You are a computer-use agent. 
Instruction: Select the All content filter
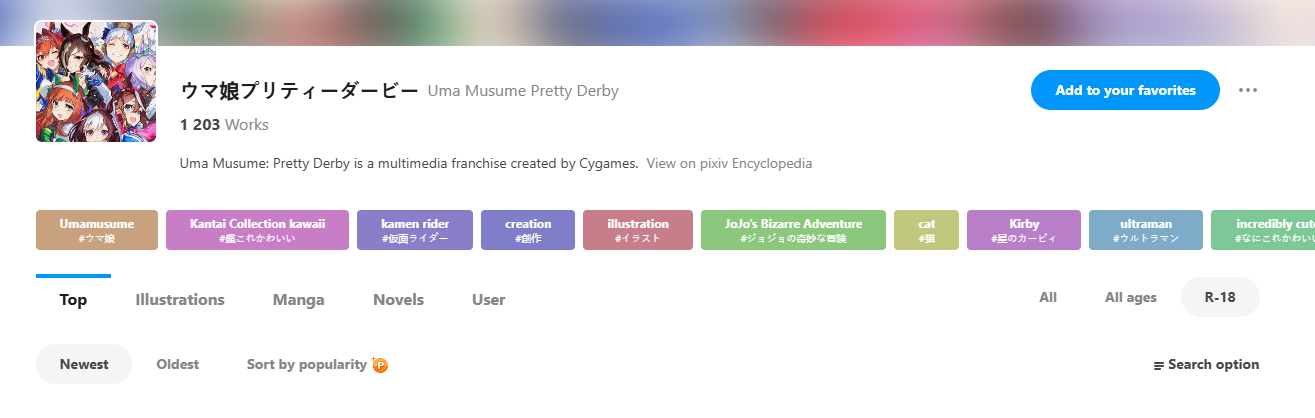(x=1048, y=297)
